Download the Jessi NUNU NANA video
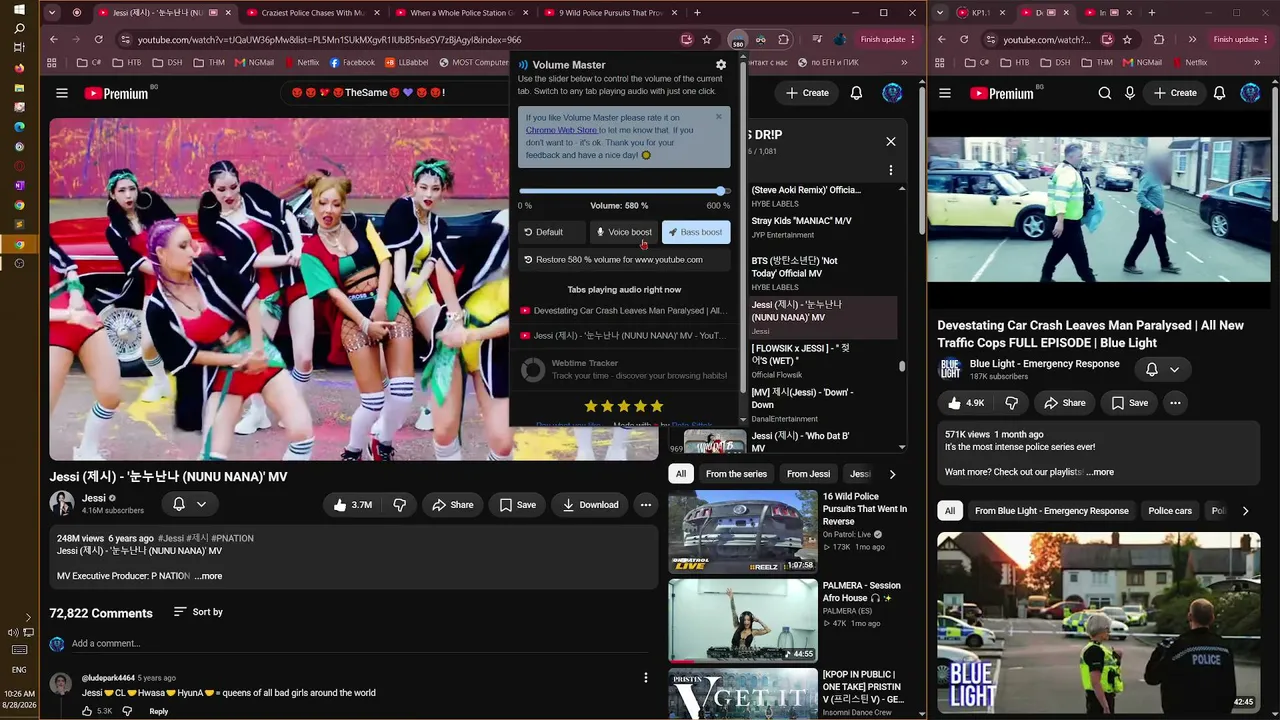Screen dimensions: 1280x720 [x=589, y=505]
